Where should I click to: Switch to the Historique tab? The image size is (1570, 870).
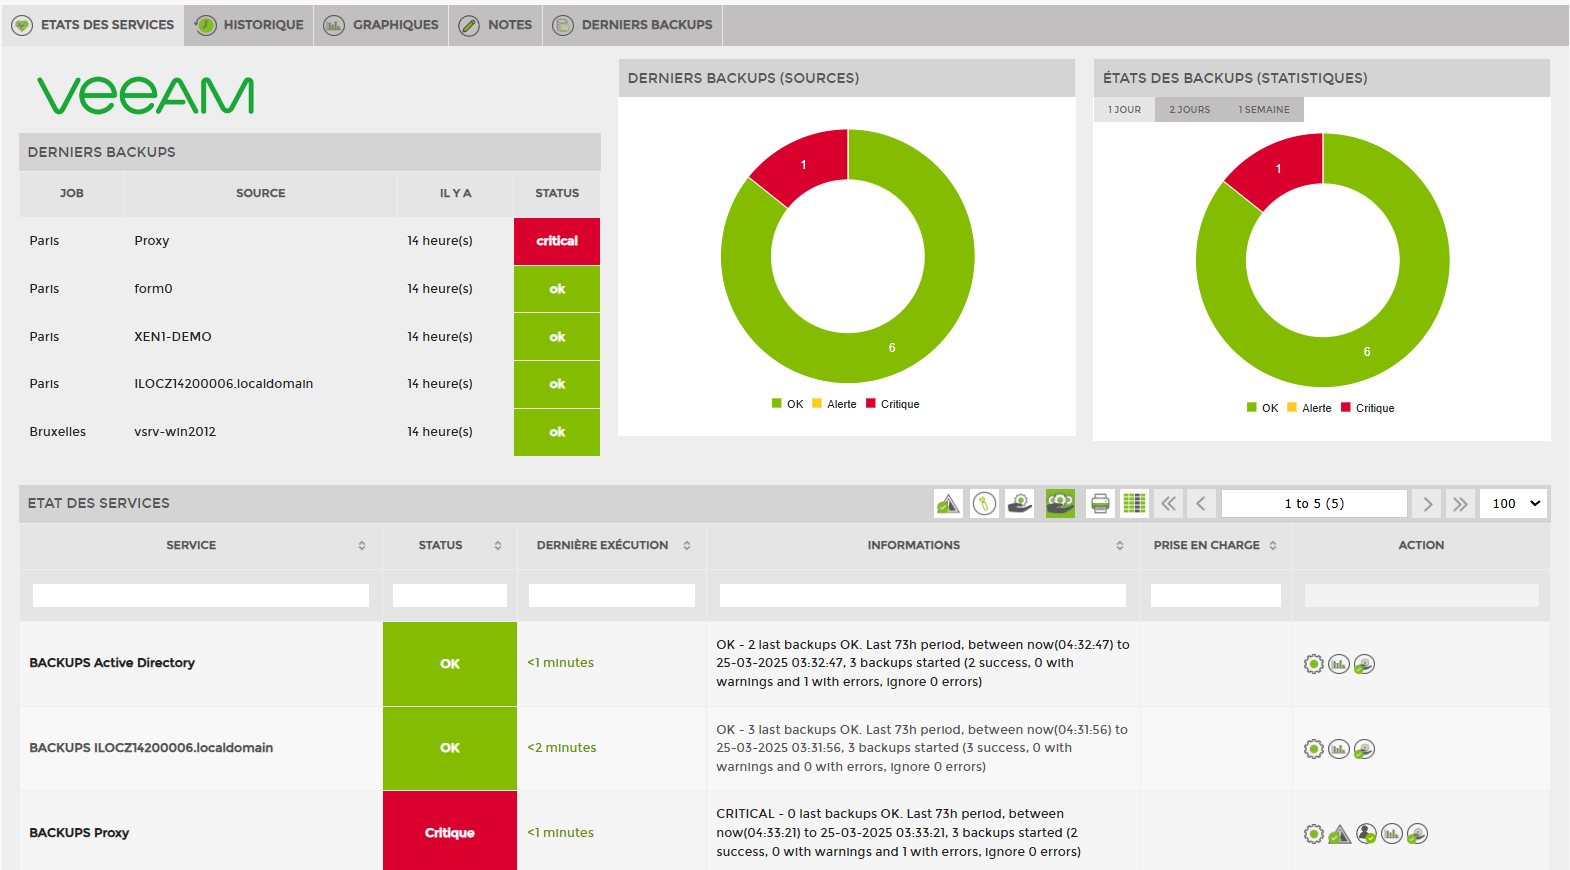pos(249,25)
